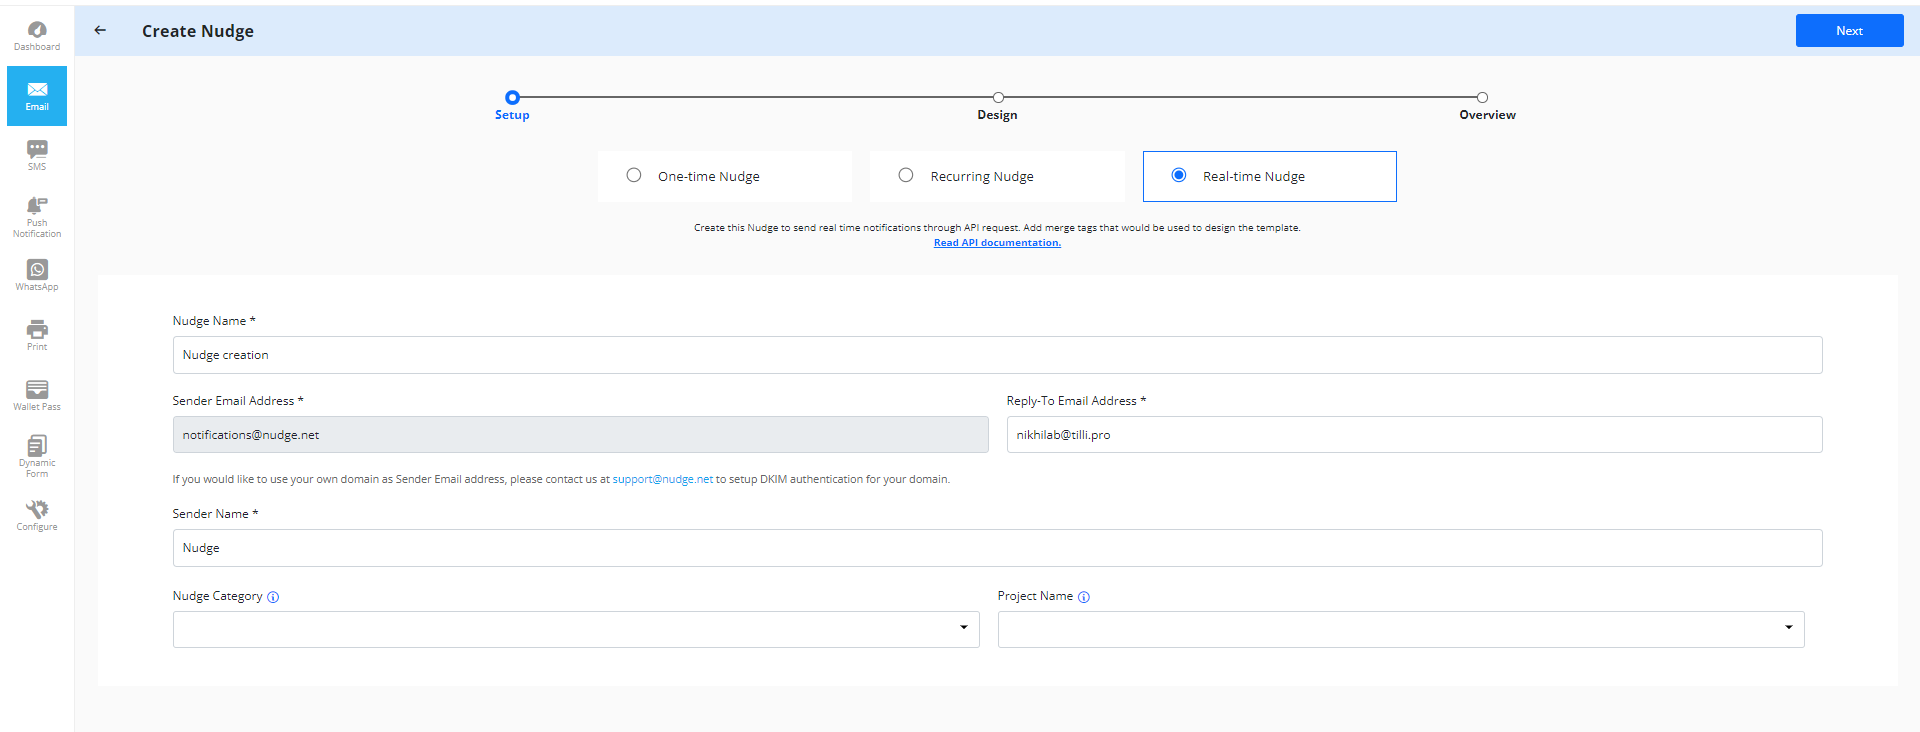The width and height of the screenshot is (1920, 732).
Task: Open the Dashboard sidebar icon
Action: coord(37,36)
